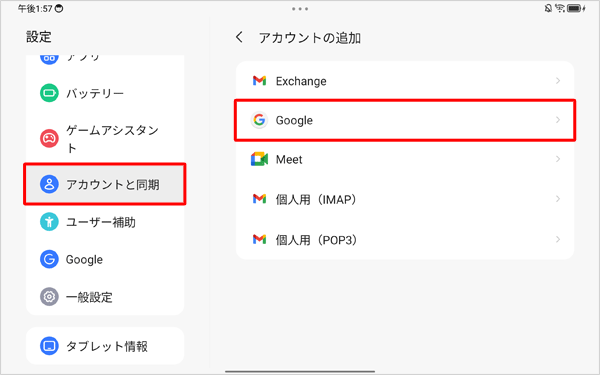The width and height of the screenshot is (600, 375).
Task: Click the Google G logo in account list
Action: 259,120
